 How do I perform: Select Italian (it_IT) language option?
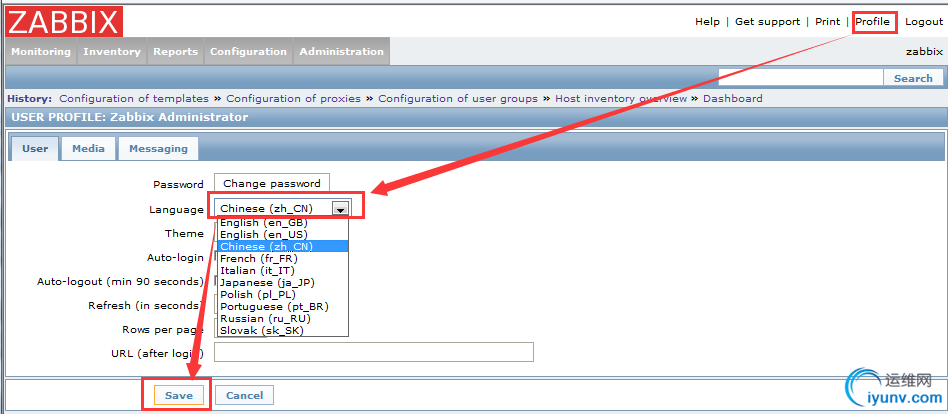click(x=282, y=270)
